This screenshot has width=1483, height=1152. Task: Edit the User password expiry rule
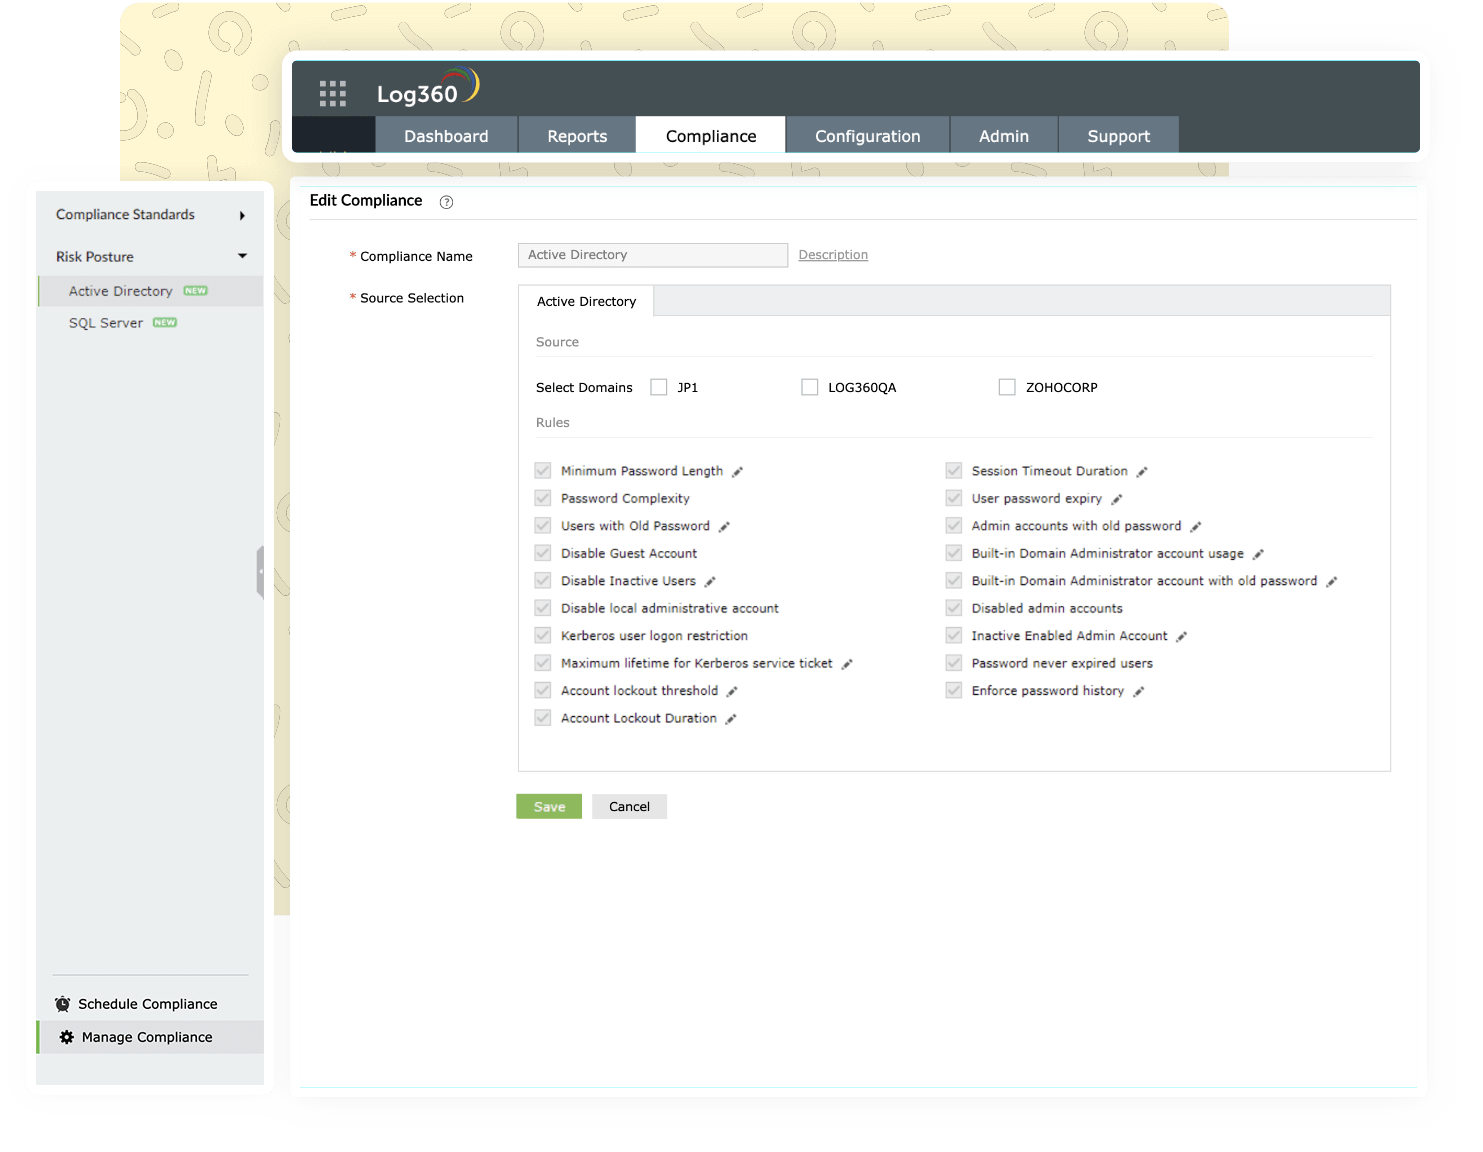1117,499
